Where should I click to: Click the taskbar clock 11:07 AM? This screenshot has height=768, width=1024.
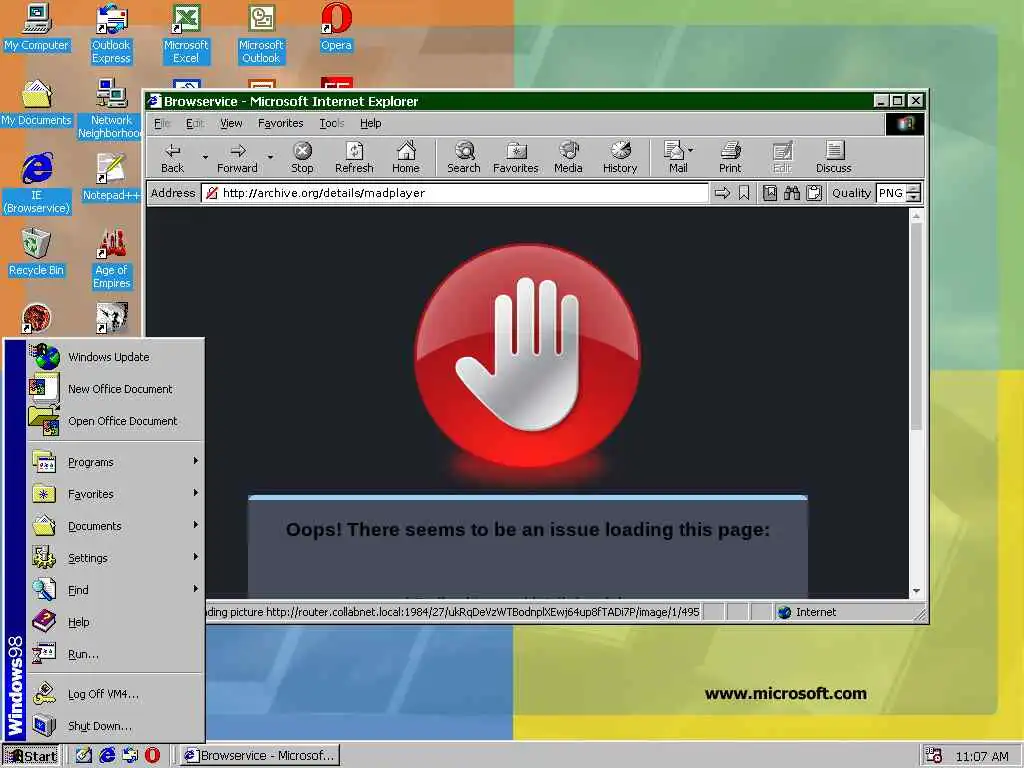click(x=982, y=756)
